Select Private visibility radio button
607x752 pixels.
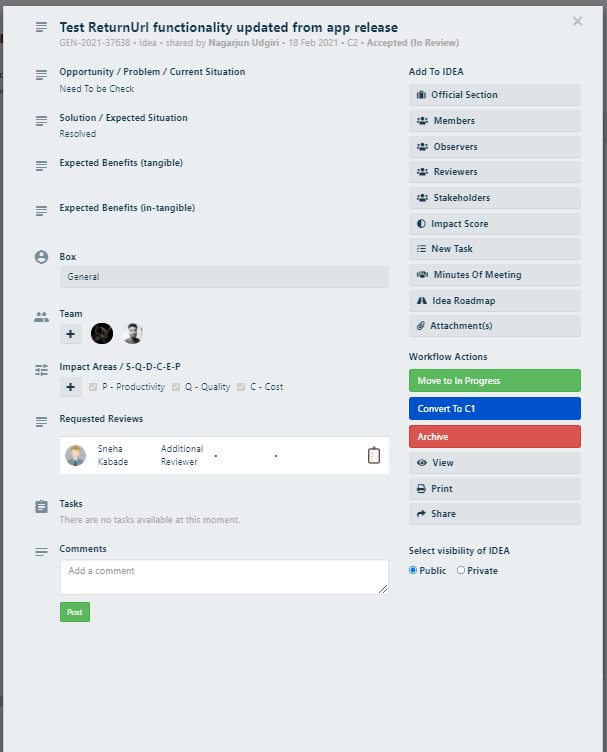point(461,570)
